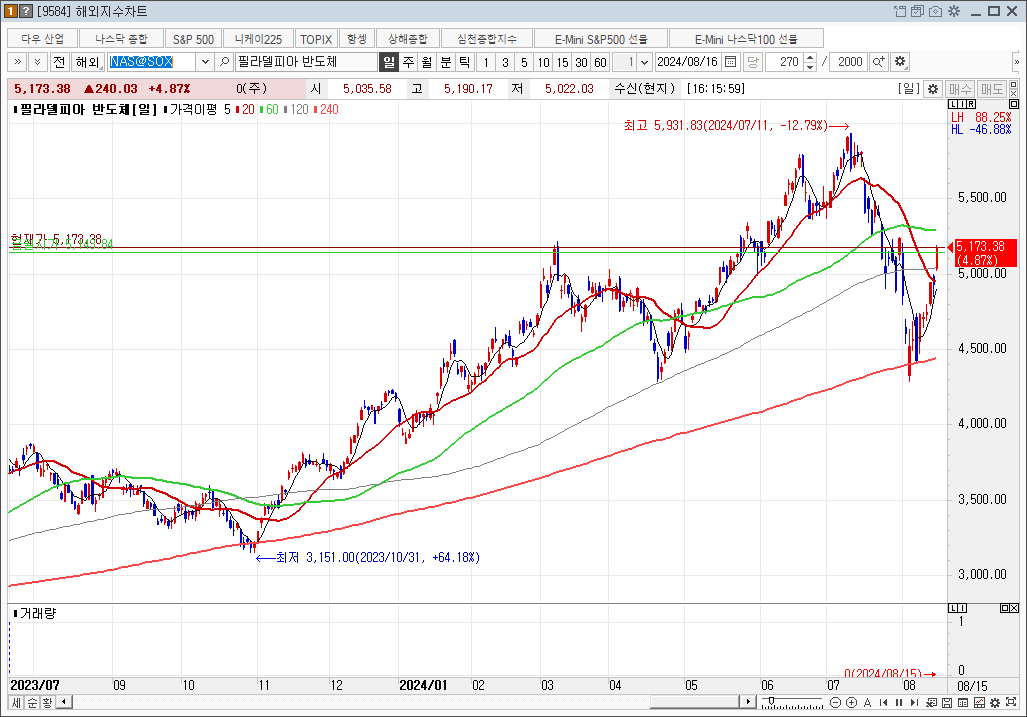Click the screenshot camera icon in title bar
Screen dimensions: 1027x717
point(935,11)
